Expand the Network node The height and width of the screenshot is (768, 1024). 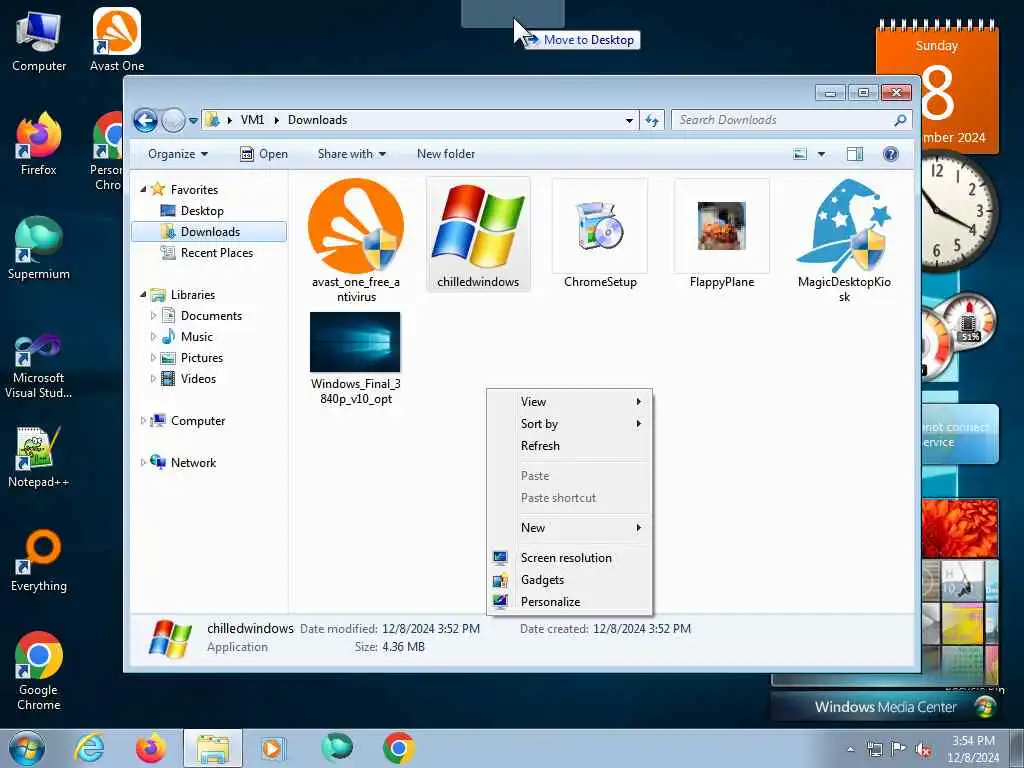point(143,462)
